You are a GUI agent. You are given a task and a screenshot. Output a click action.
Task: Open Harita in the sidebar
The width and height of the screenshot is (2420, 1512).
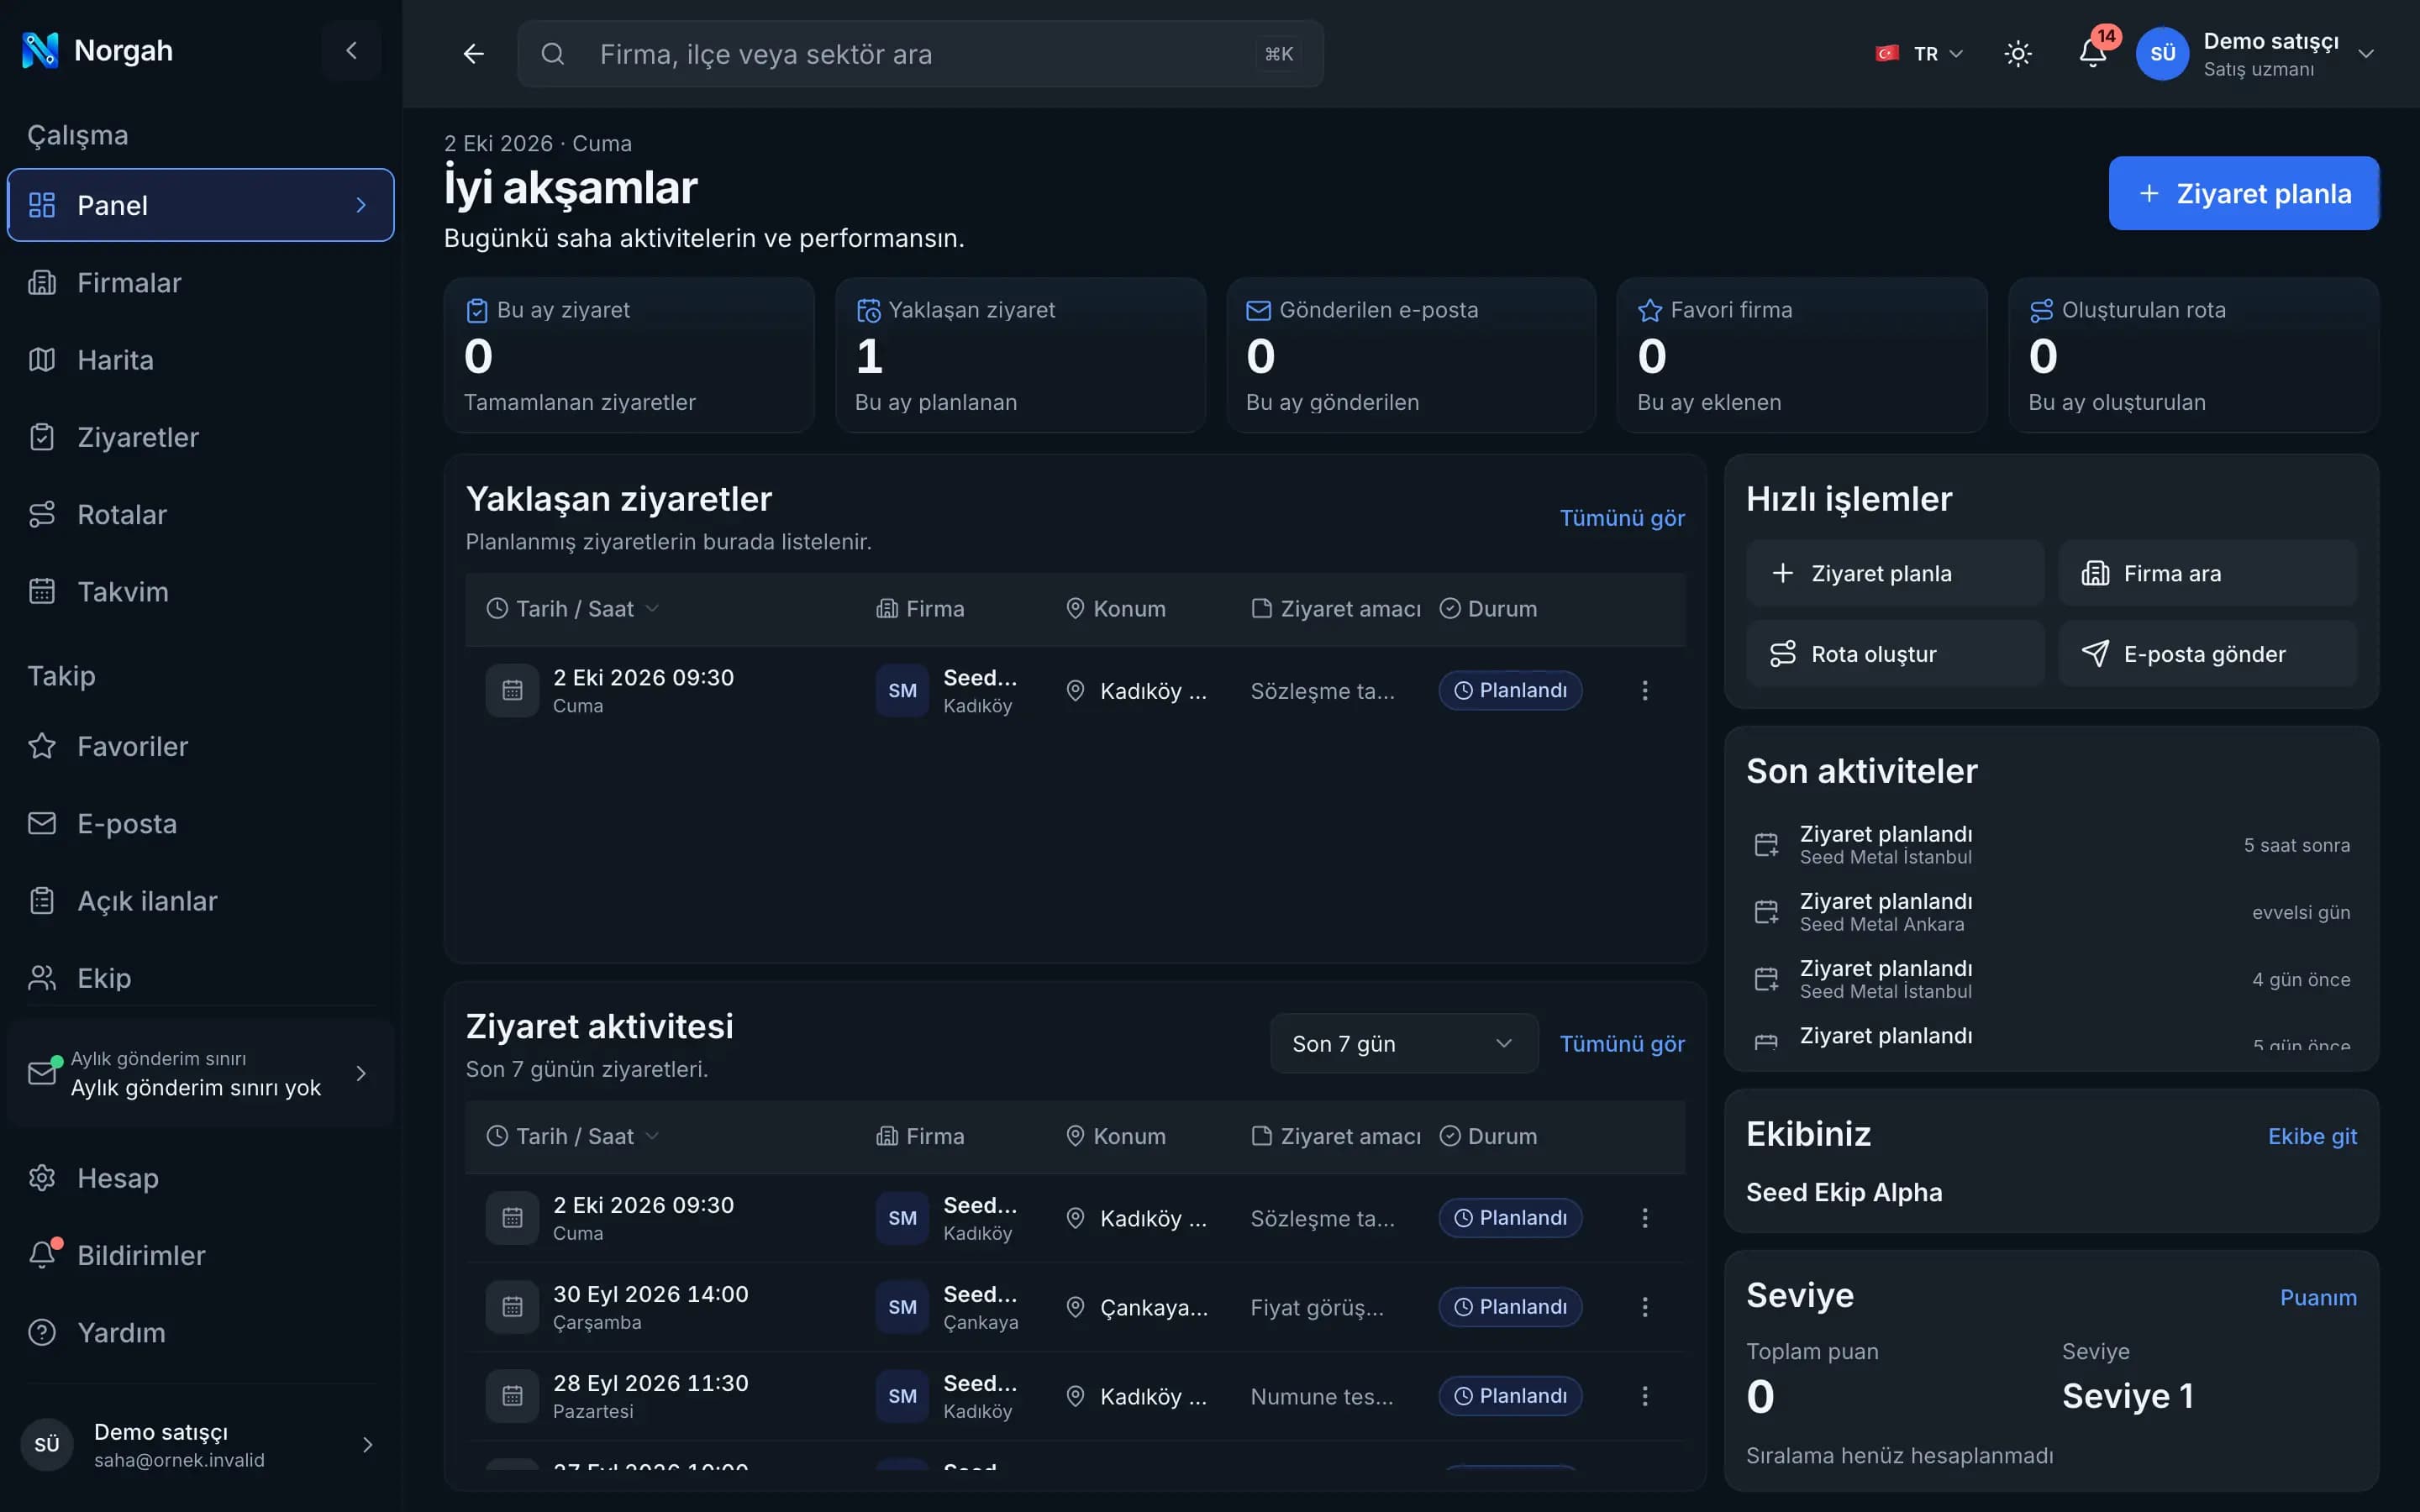coord(200,360)
